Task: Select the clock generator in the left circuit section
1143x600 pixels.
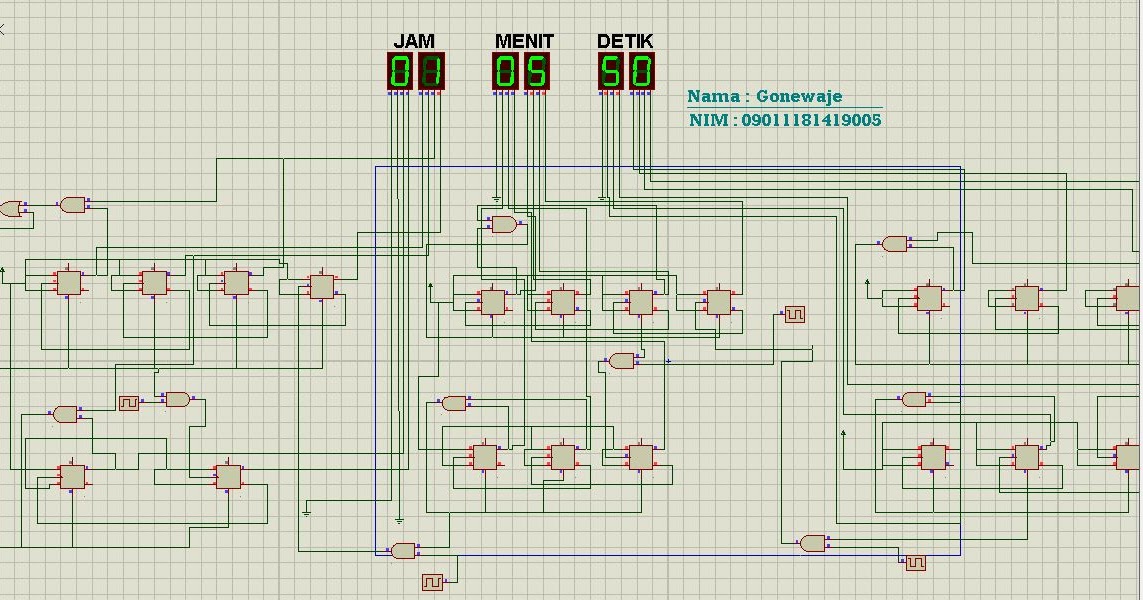Action: [129, 402]
